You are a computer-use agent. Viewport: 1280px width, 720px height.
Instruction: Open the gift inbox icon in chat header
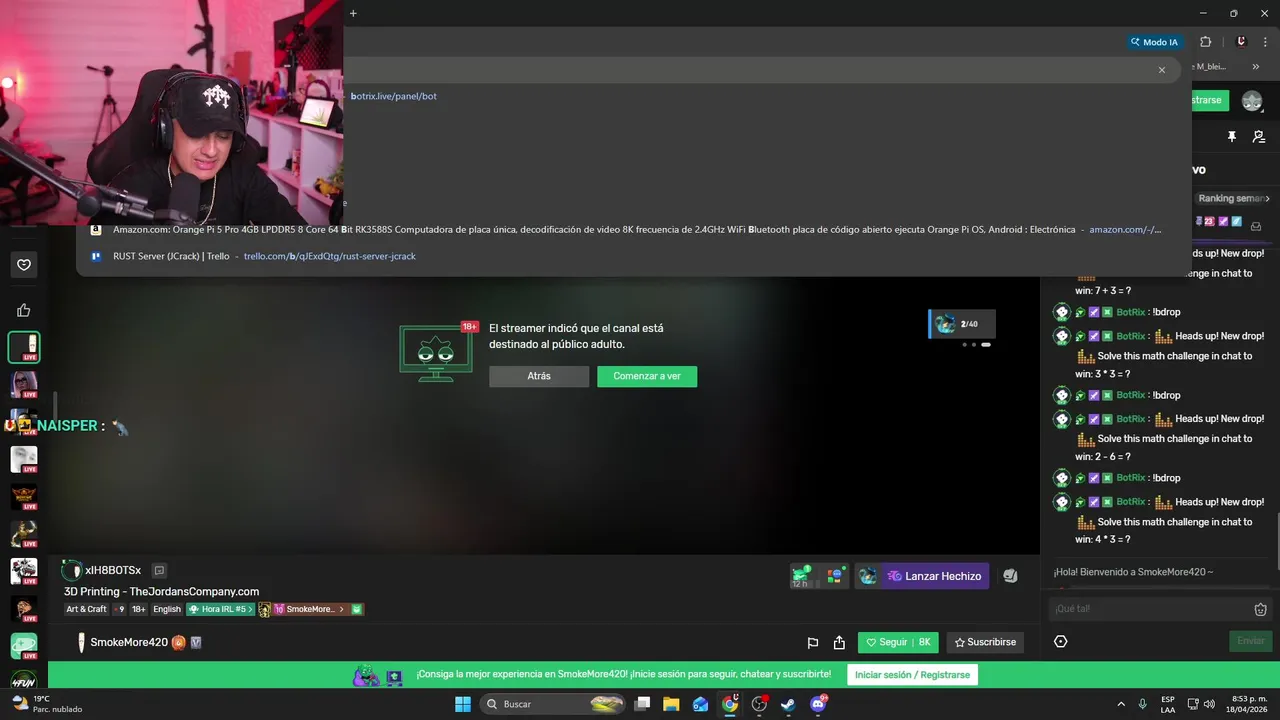tap(1256, 226)
